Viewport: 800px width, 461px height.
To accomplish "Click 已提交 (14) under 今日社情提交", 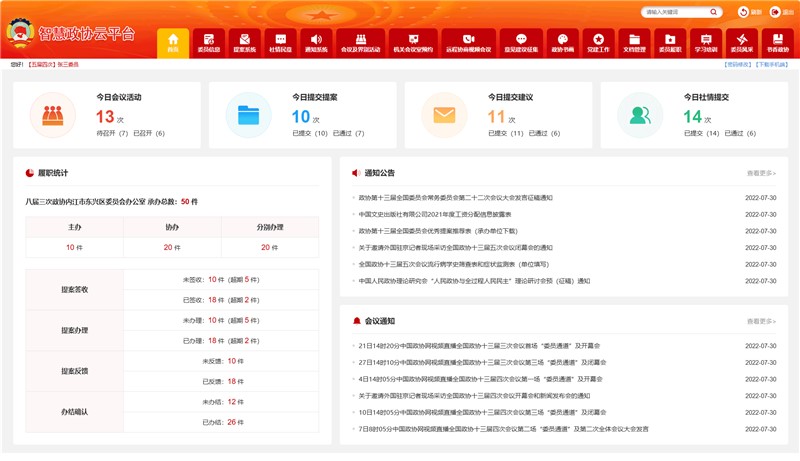I will 702,133.
